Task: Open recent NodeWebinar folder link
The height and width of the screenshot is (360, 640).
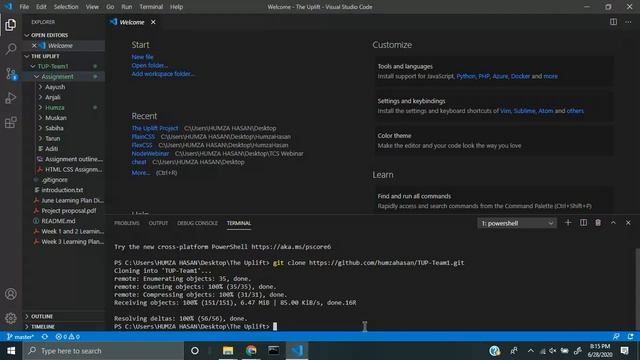Action: coord(150,153)
